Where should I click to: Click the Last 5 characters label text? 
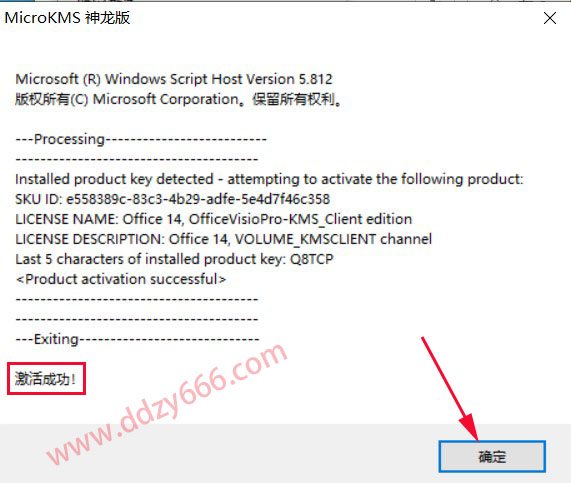(150, 259)
